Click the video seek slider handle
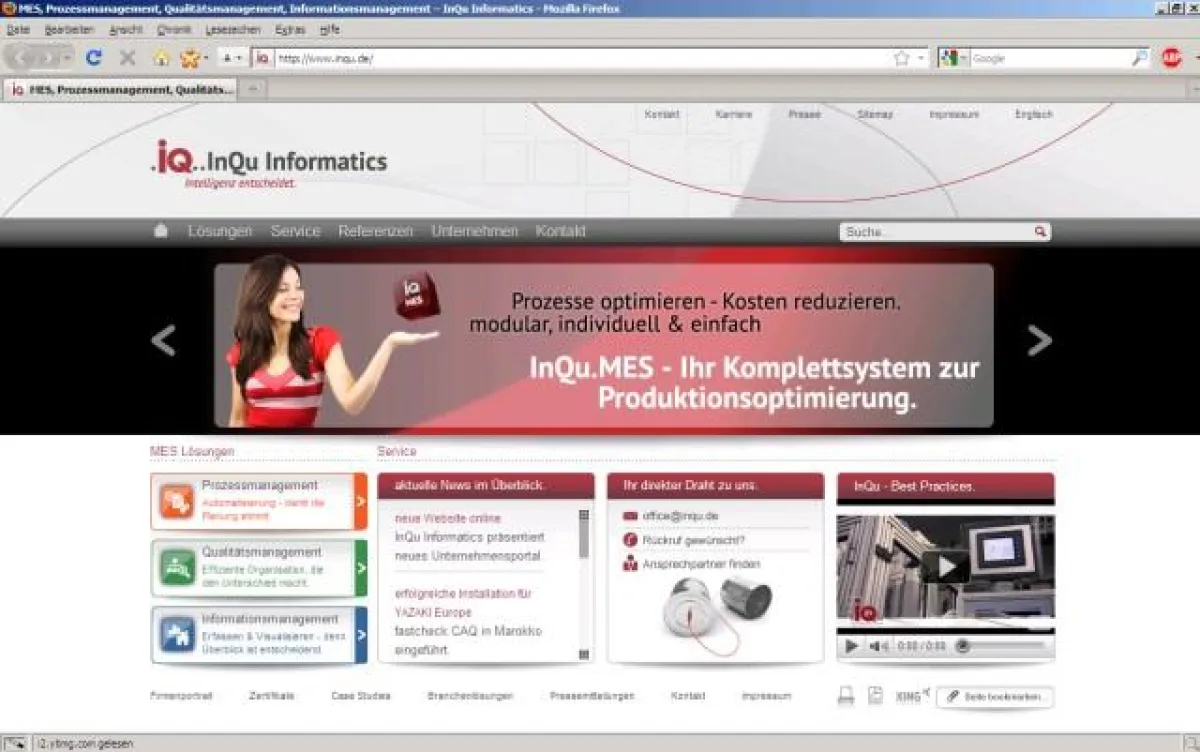This screenshot has width=1200, height=752. click(x=963, y=646)
